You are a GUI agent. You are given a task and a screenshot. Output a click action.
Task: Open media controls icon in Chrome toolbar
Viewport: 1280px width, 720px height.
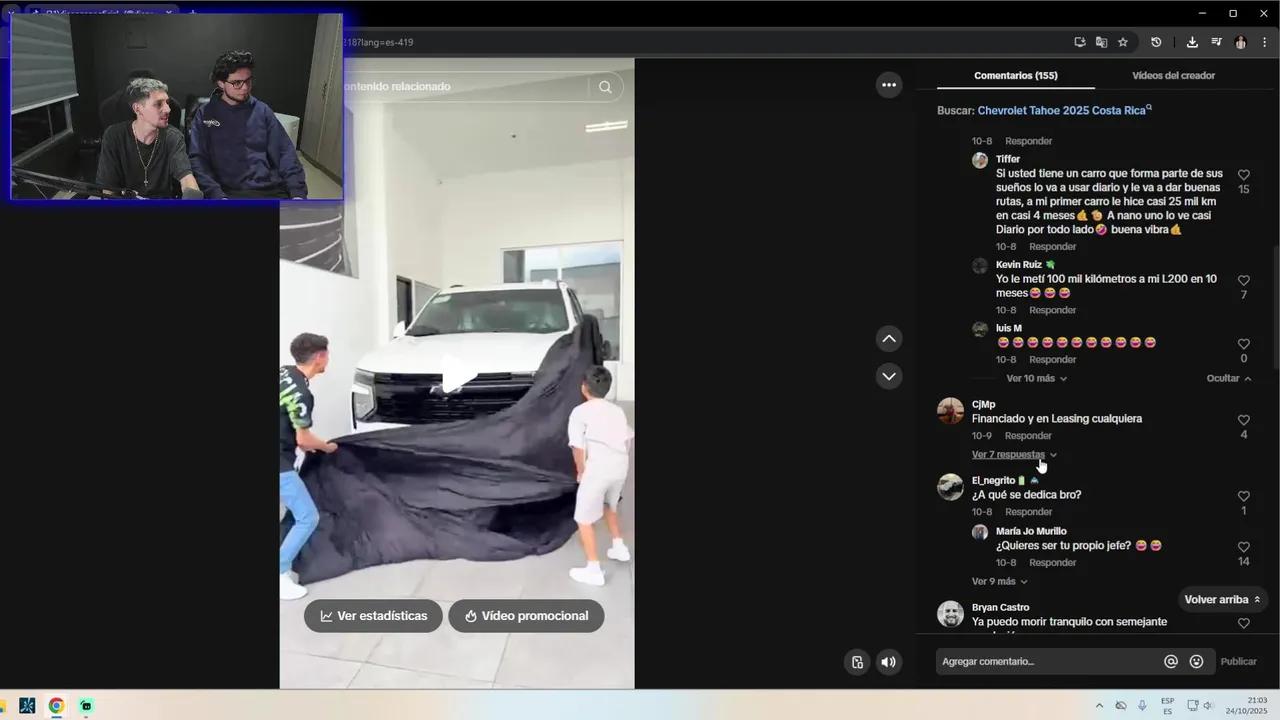[x=1216, y=42]
